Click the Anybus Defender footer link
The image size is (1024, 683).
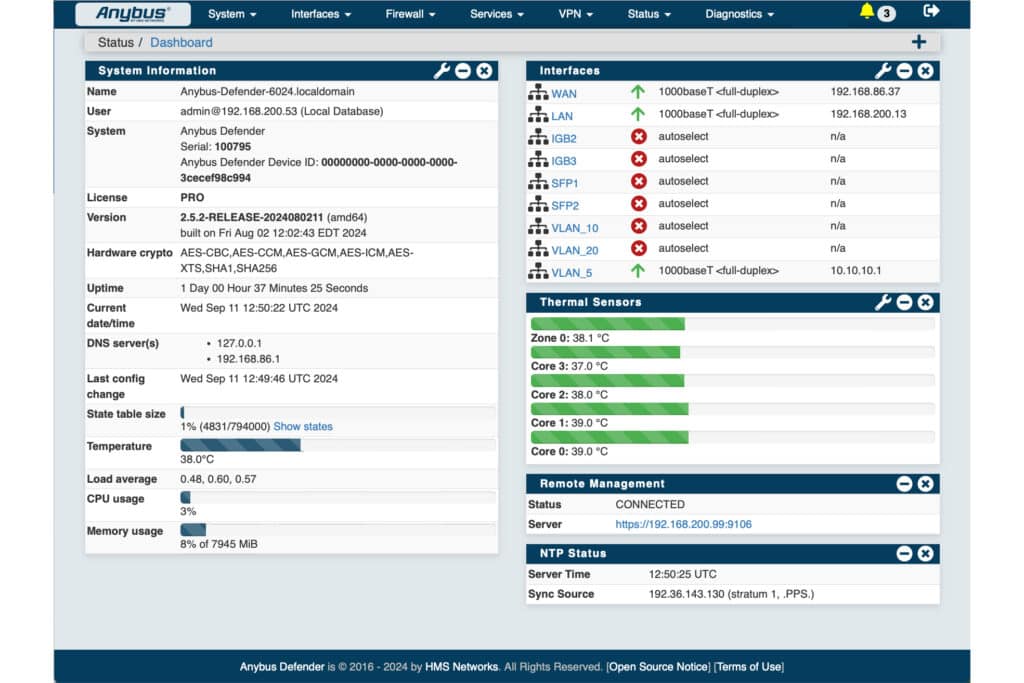click(281, 667)
